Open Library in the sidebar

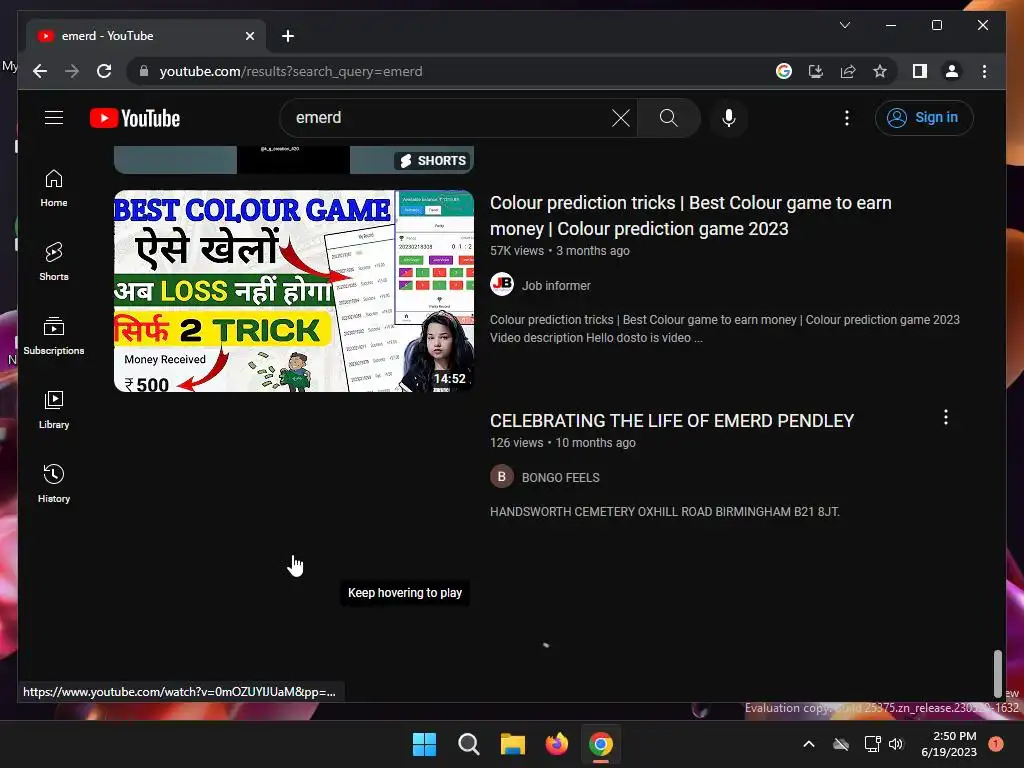54,410
